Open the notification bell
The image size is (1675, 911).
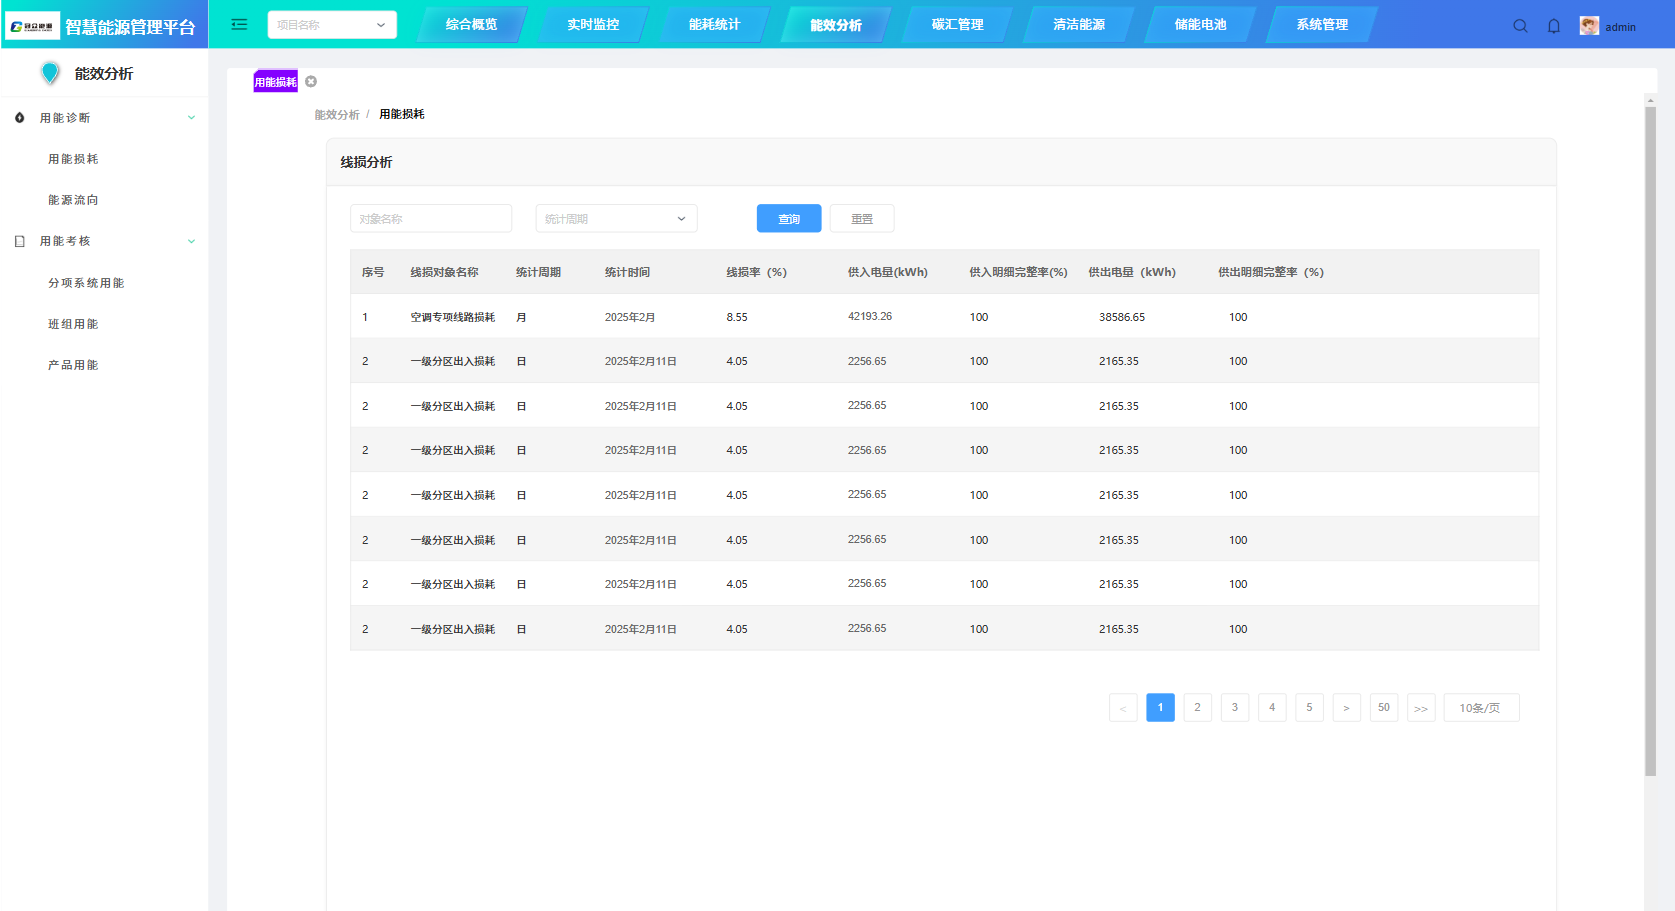coord(1554,26)
